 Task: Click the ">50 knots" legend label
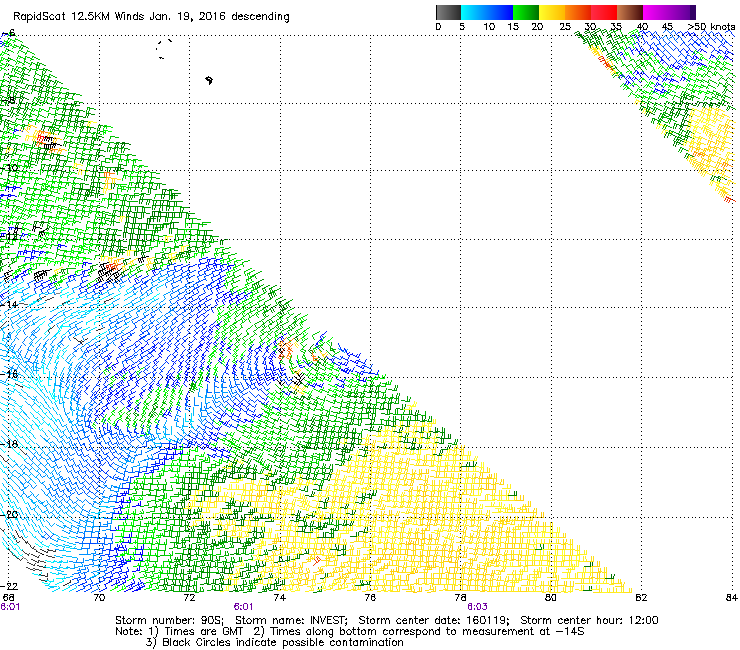(x=711, y=26)
